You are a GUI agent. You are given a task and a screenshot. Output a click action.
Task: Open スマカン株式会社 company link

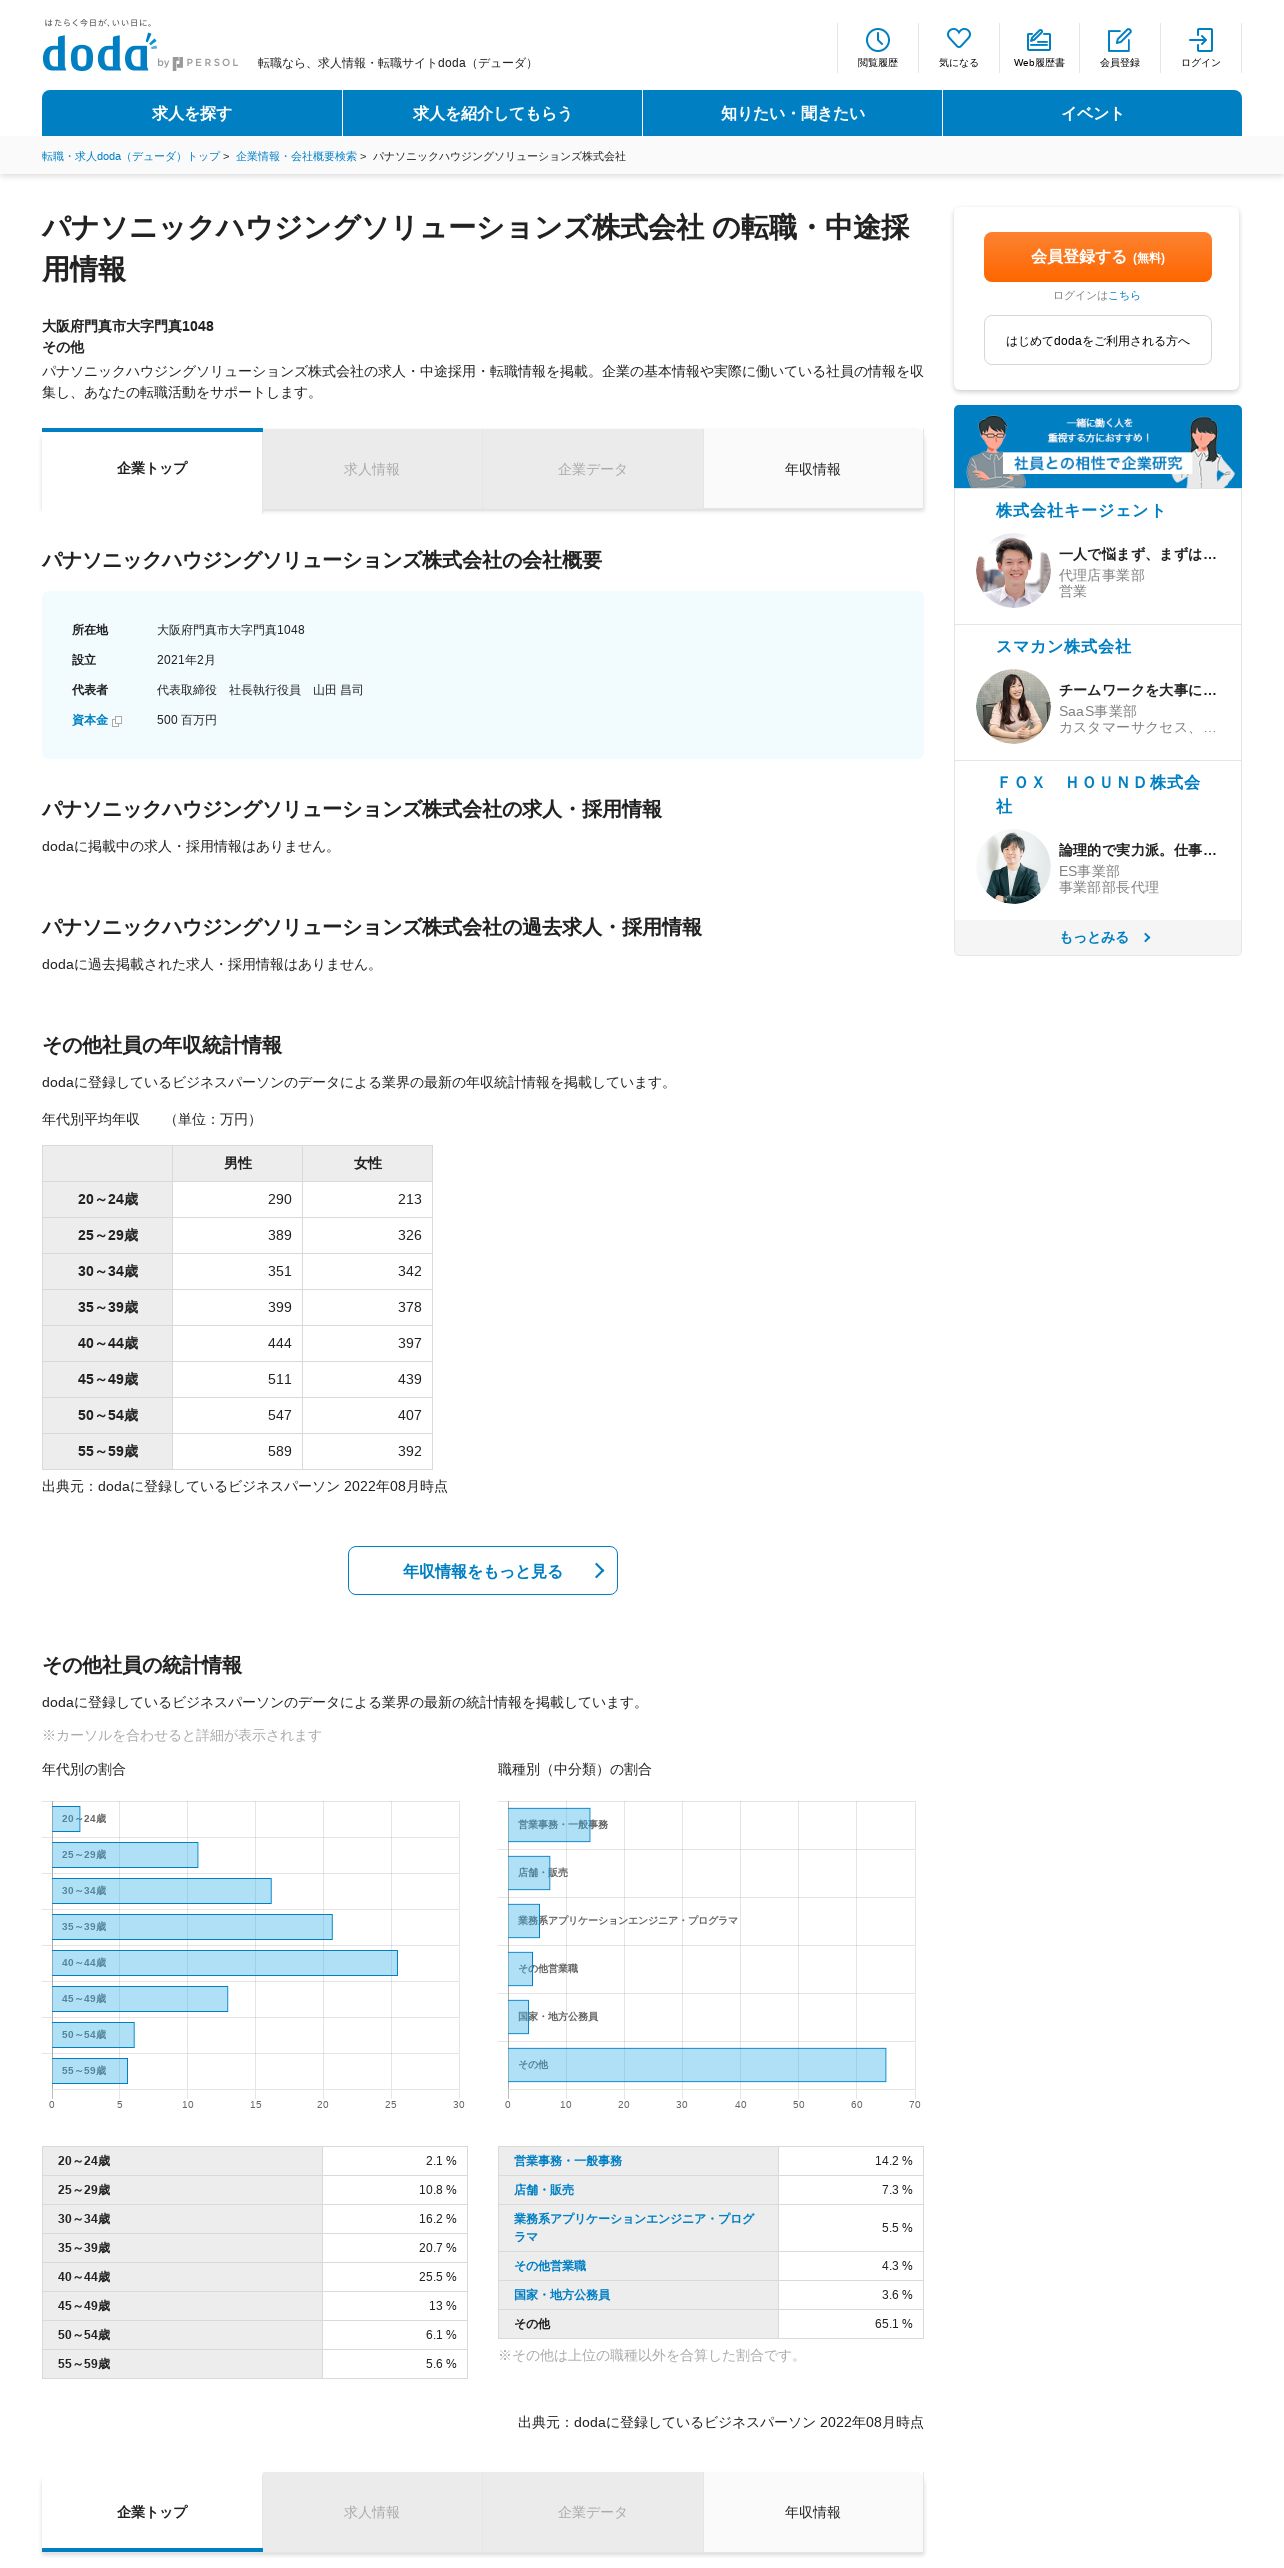coord(1063,646)
